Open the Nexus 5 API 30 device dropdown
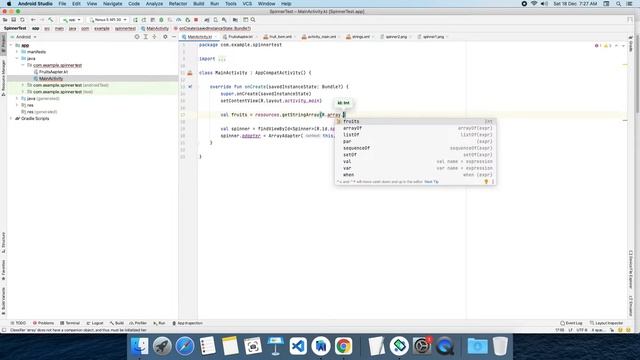640x360 pixels. click(x=108, y=20)
